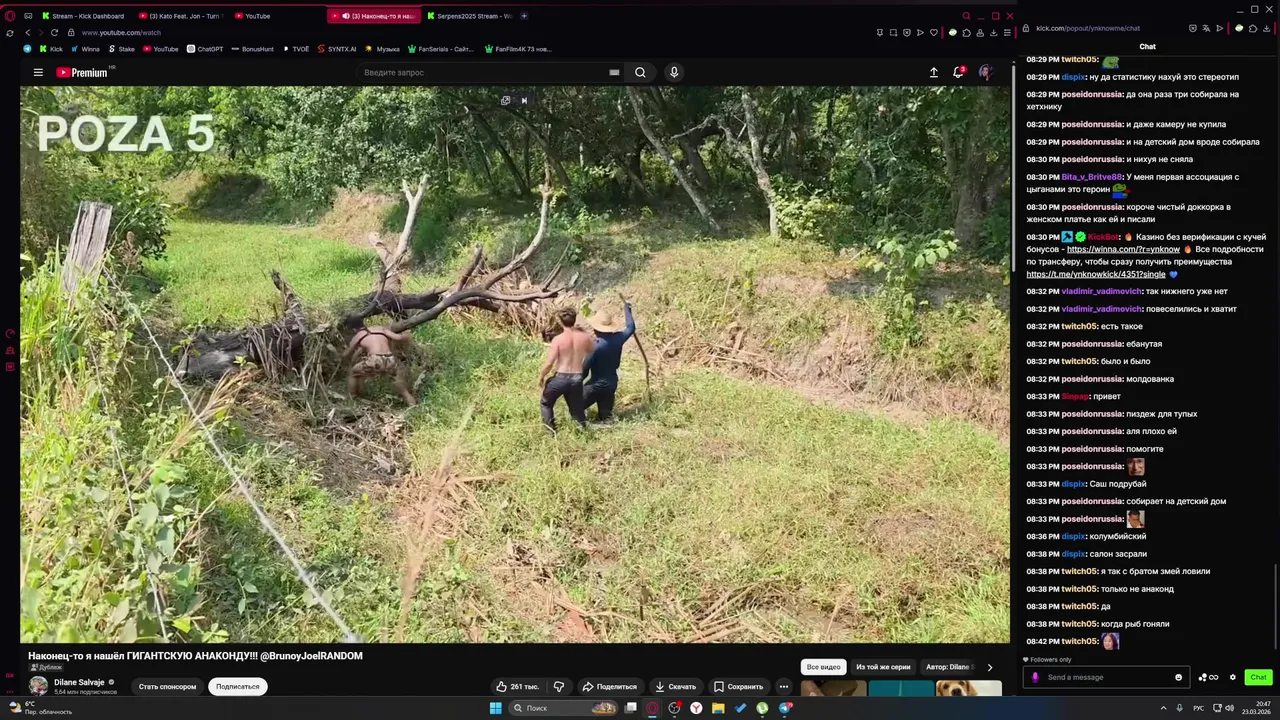Select the Автор: Dilane chip
Viewport: 1280px width, 720px height.
pyautogui.click(x=948, y=667)
